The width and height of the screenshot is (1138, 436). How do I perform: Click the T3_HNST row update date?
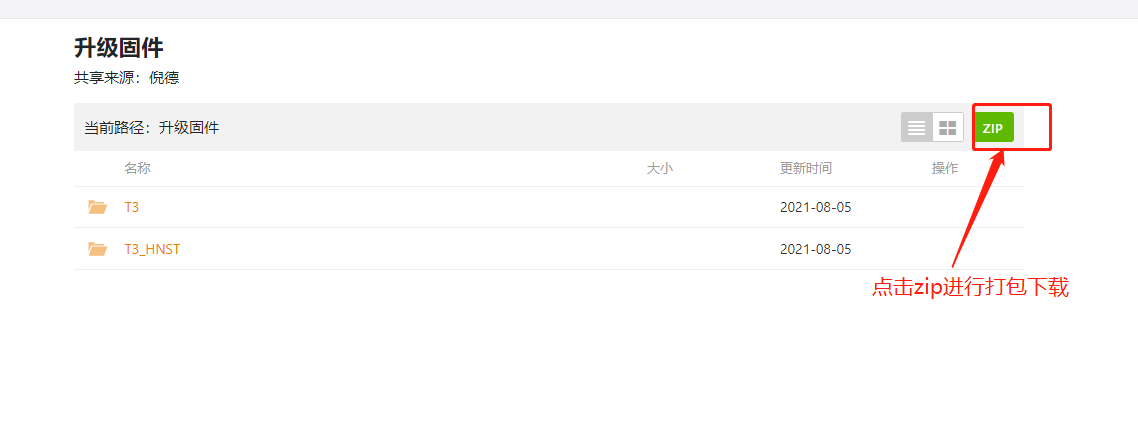click(815, 249)
